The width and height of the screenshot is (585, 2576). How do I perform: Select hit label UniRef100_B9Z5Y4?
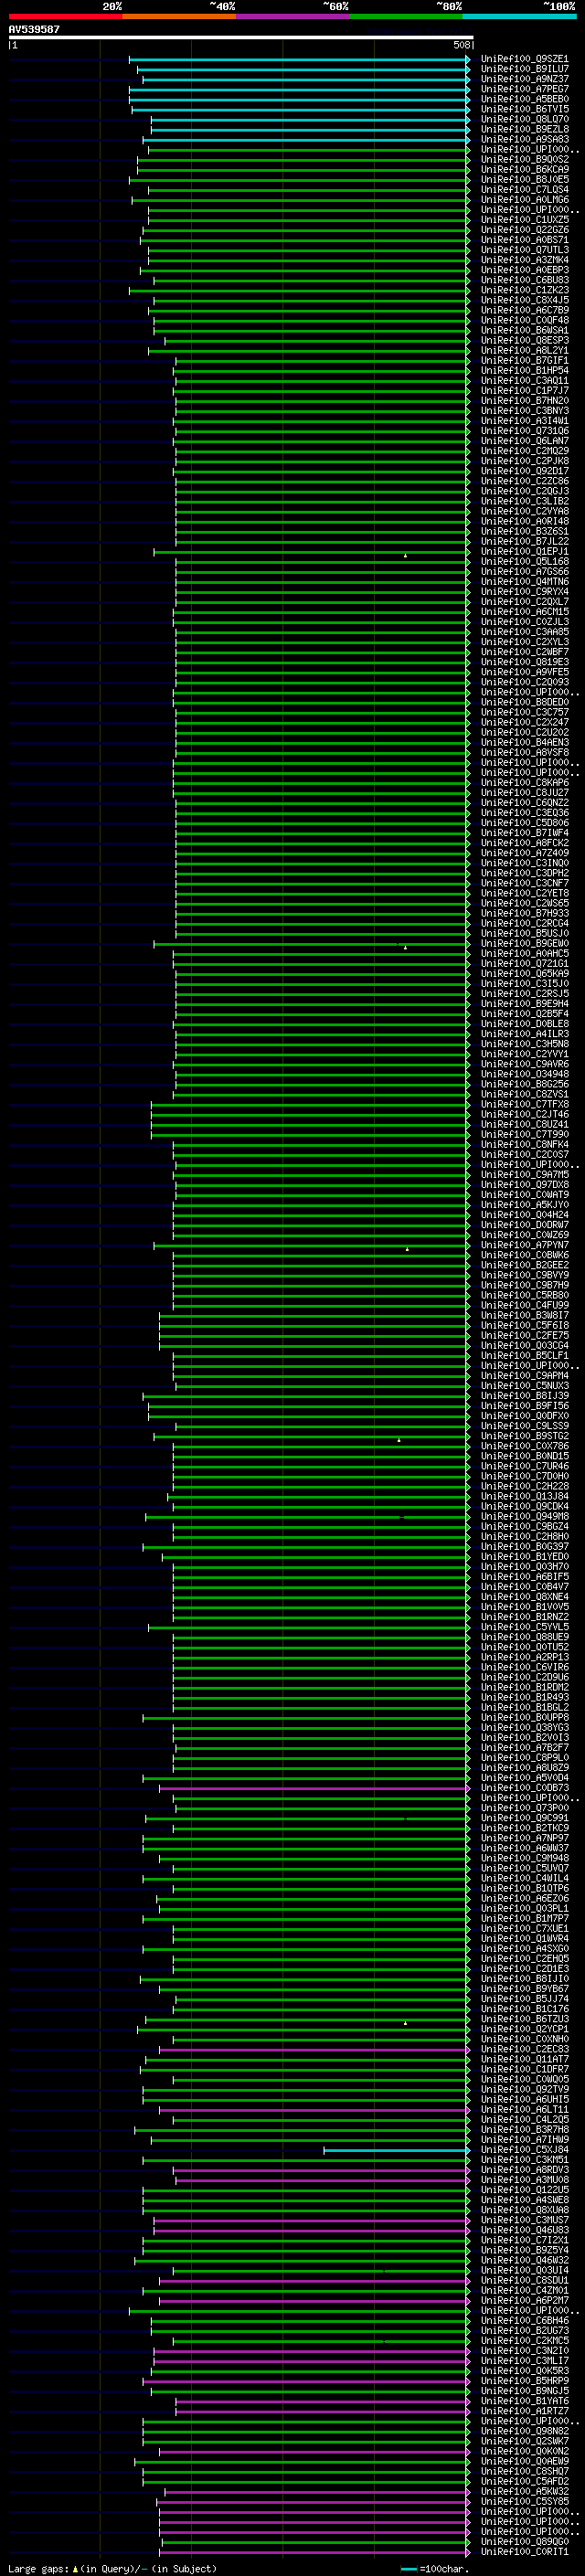coord(524,2251)
